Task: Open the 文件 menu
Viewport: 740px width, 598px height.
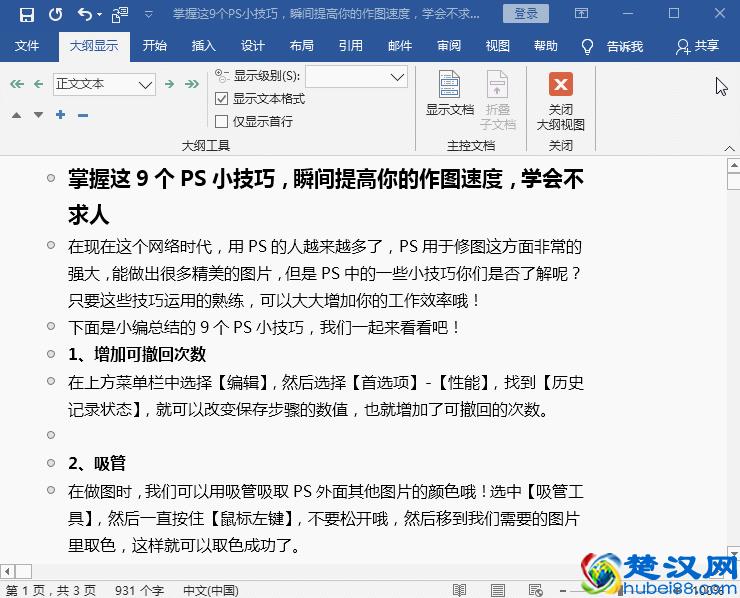Action: point(26,46)
